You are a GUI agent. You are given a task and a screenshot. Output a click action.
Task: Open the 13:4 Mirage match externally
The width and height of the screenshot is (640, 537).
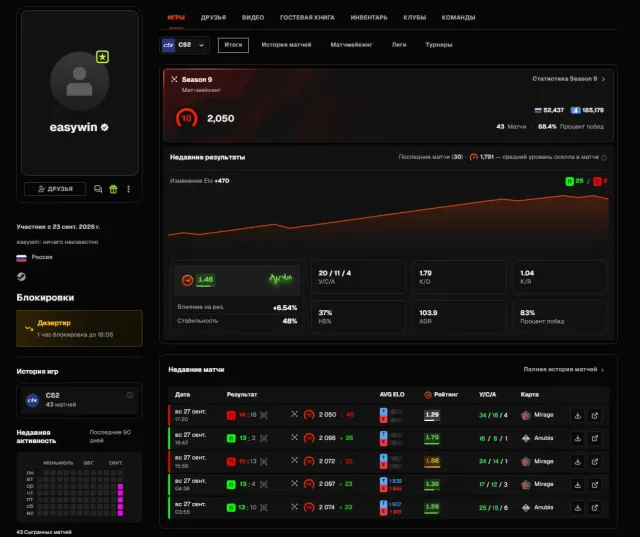(x=595, y=485)
